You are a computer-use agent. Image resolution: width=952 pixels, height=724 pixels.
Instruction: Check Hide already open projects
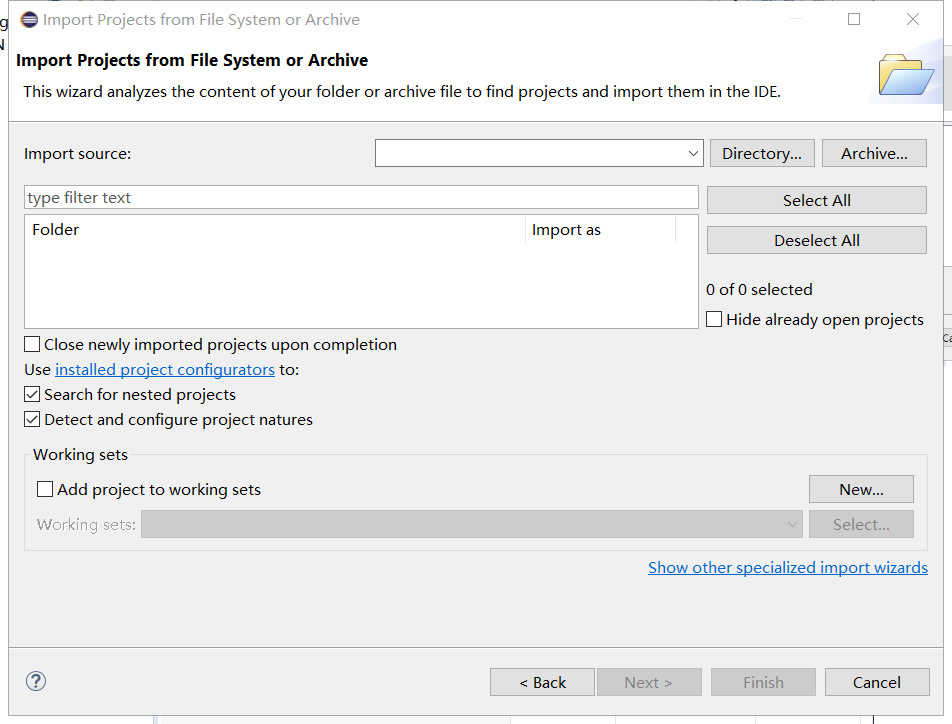(x=714, y=320)
